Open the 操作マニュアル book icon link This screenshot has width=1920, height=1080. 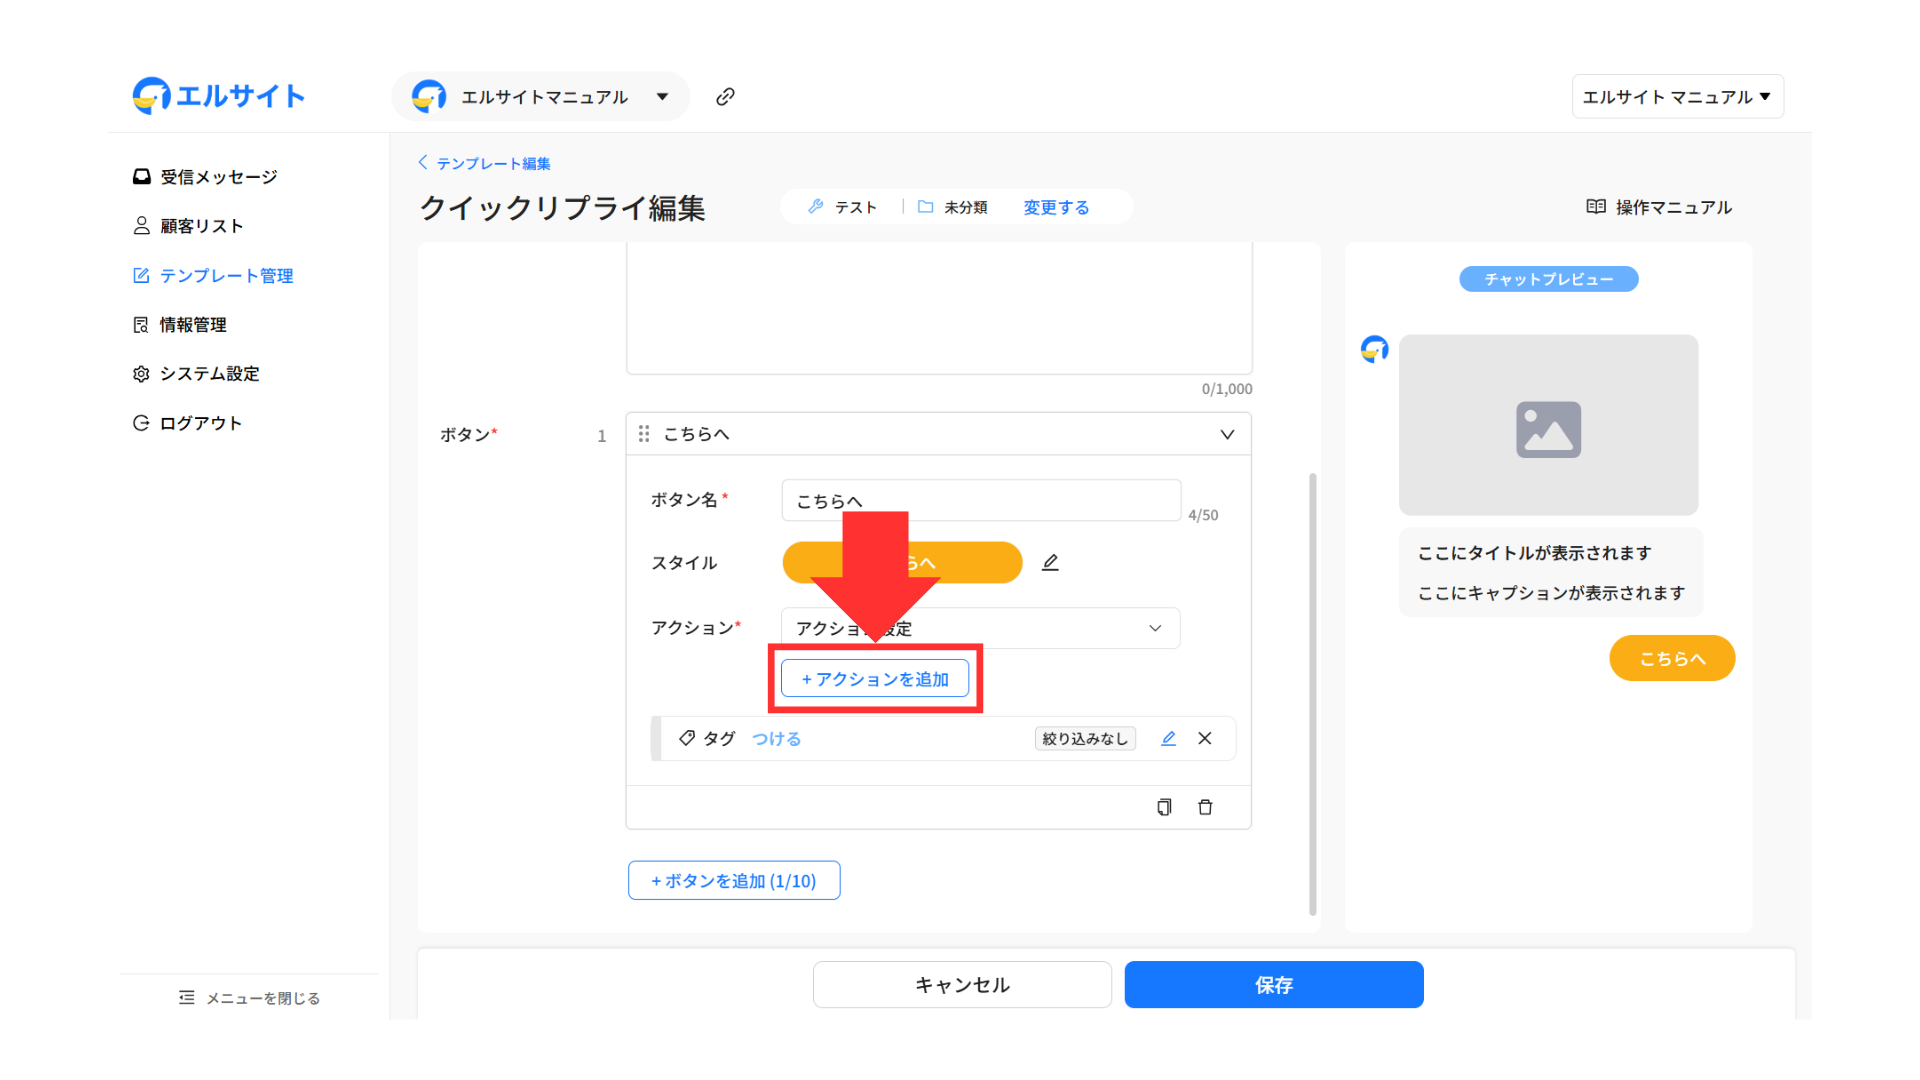[x=1659, y=207]
